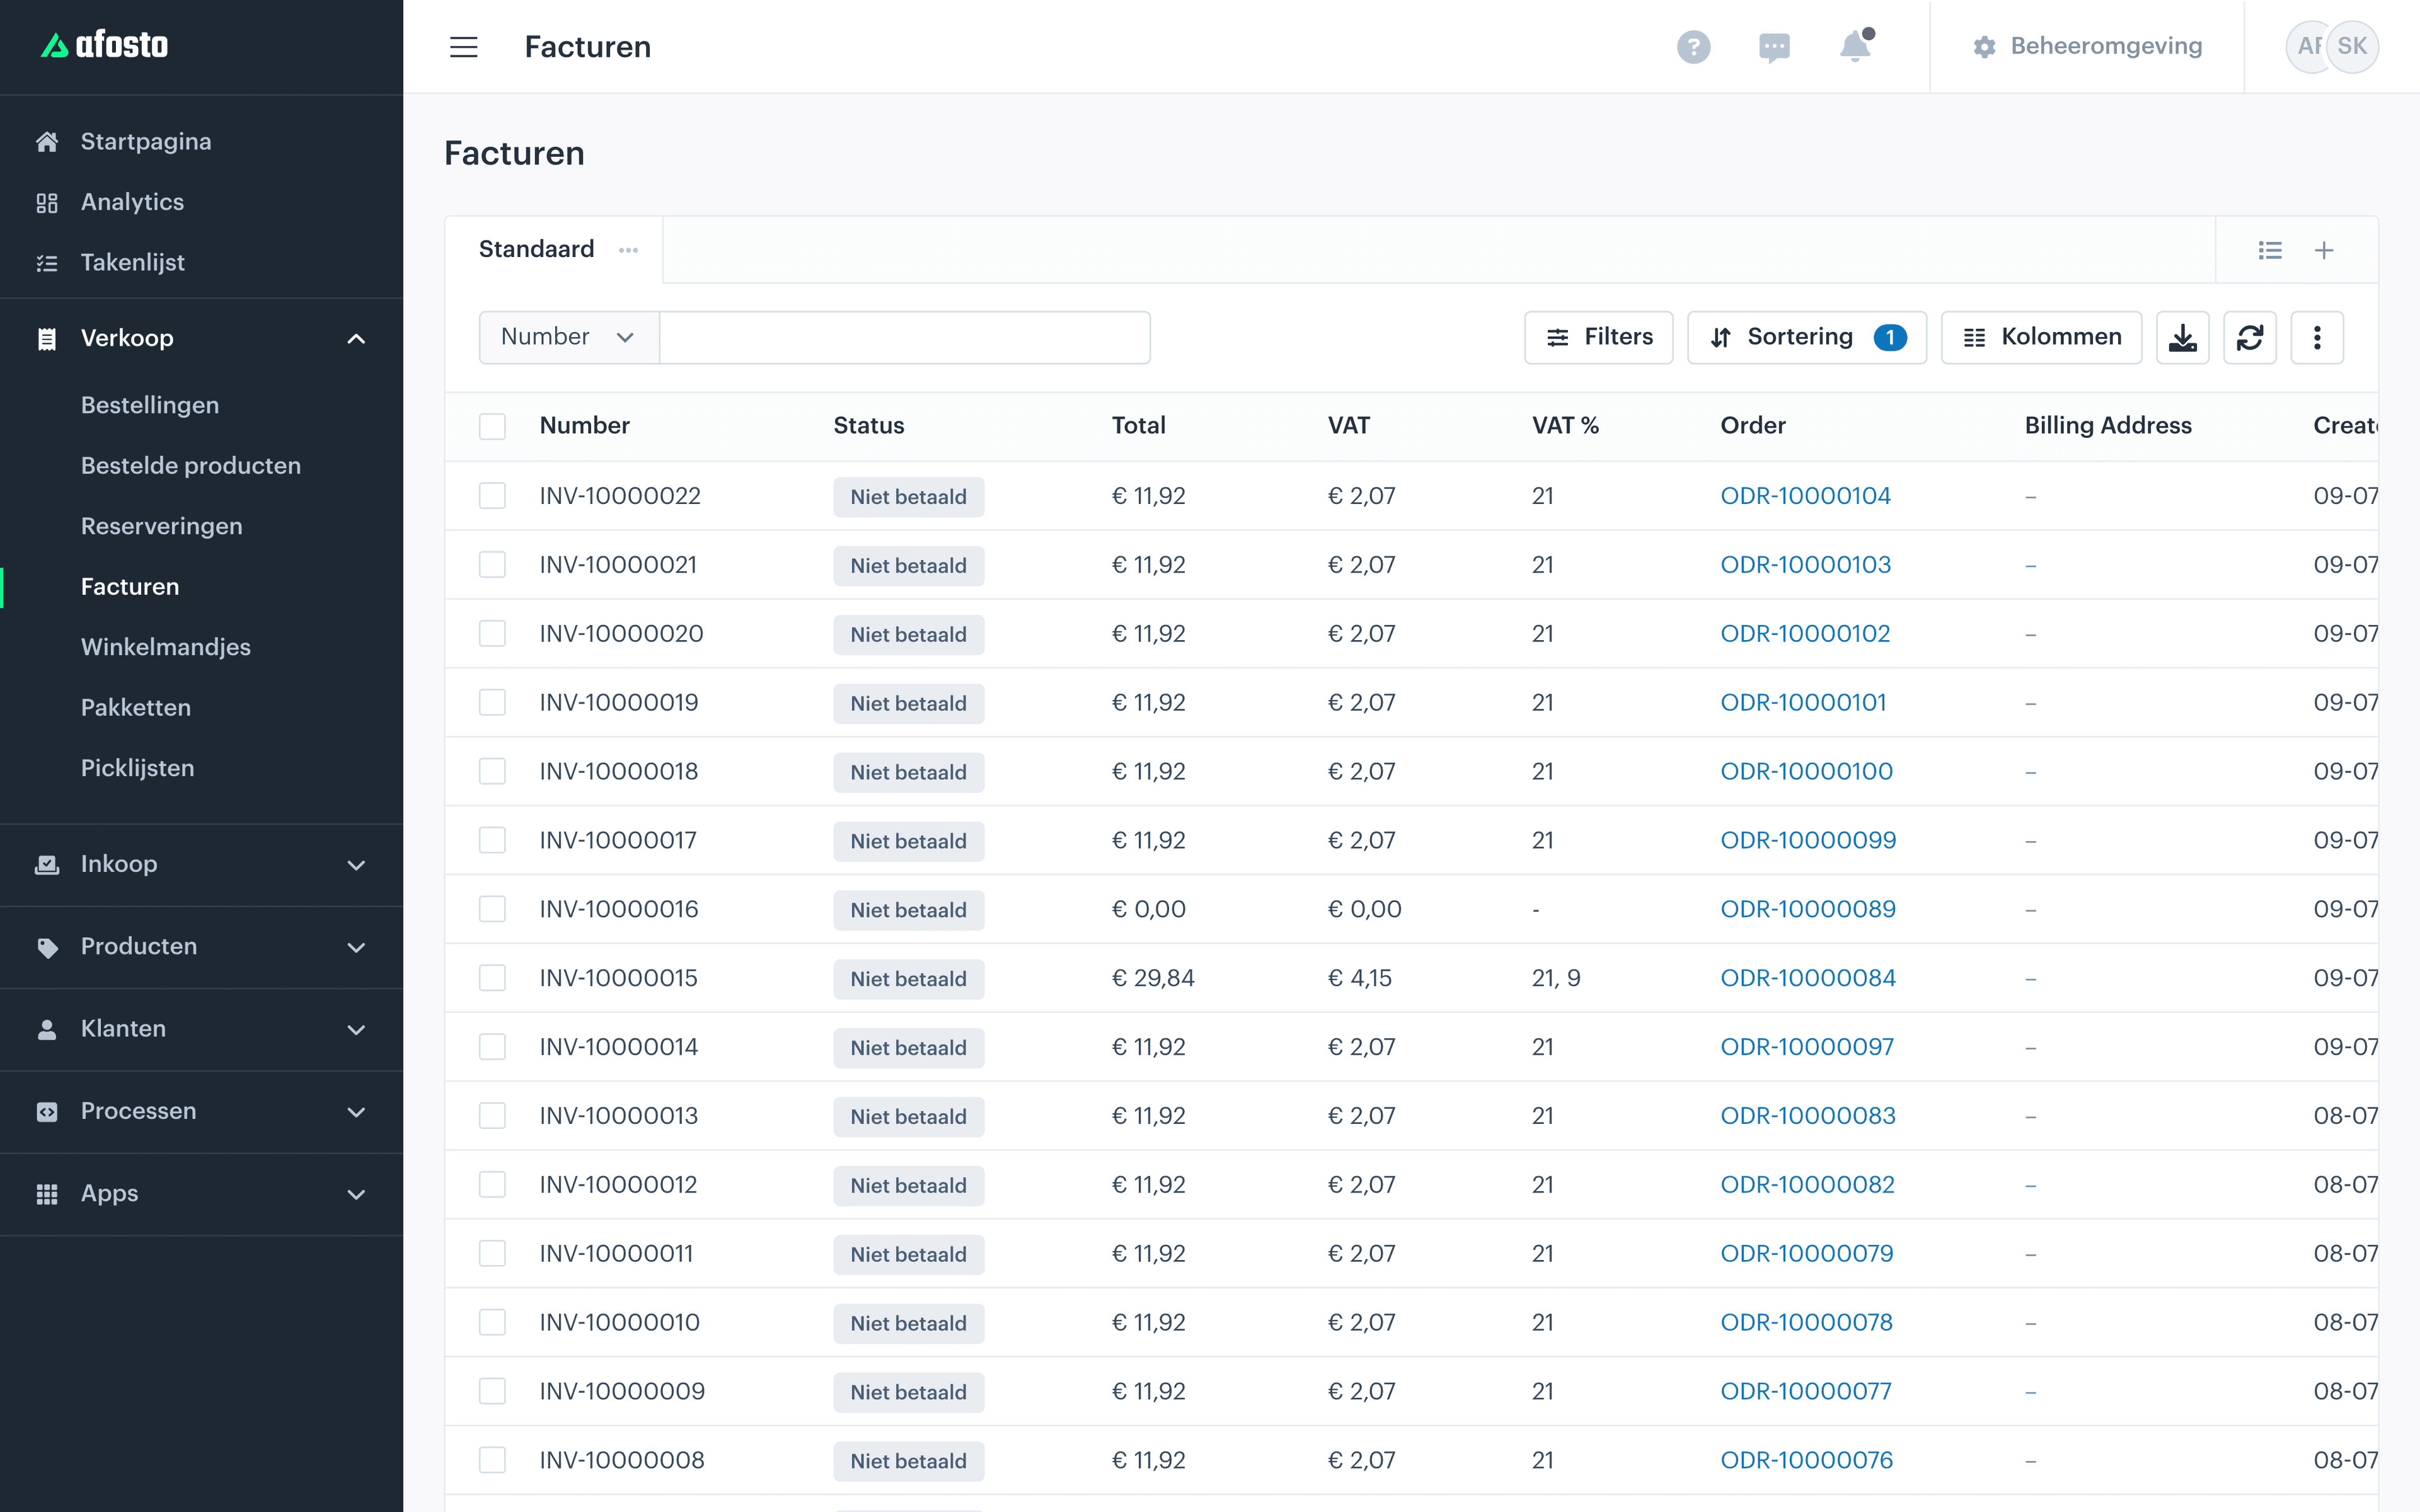
Task: Expand the Producten section chevron
Action: click(356, 947)
